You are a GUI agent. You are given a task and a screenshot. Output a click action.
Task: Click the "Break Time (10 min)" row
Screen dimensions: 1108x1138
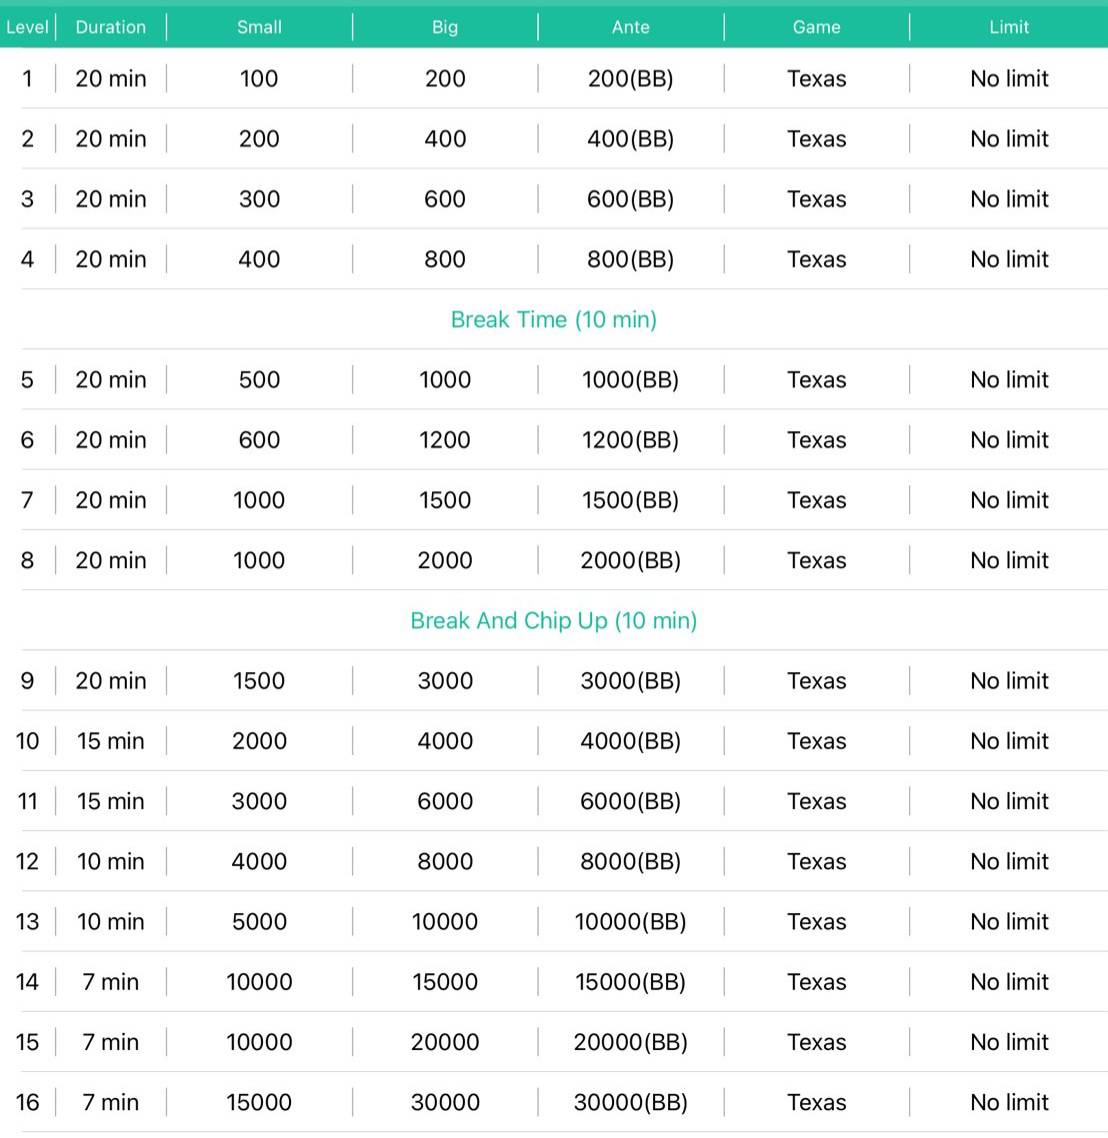pyautogui.click(x=554, y=320)
